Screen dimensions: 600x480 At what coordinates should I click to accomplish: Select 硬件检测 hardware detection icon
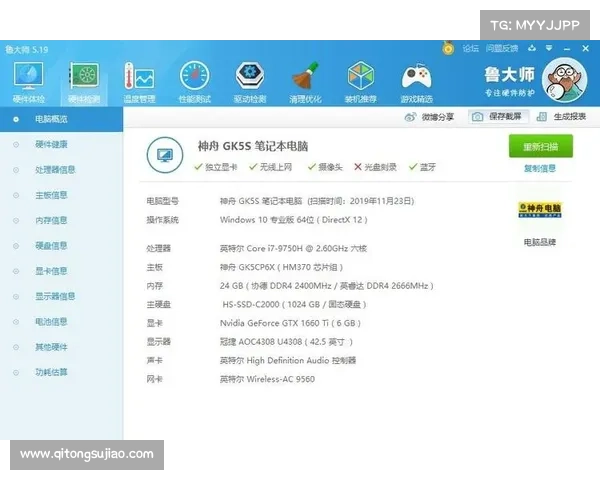pos(83,79)
